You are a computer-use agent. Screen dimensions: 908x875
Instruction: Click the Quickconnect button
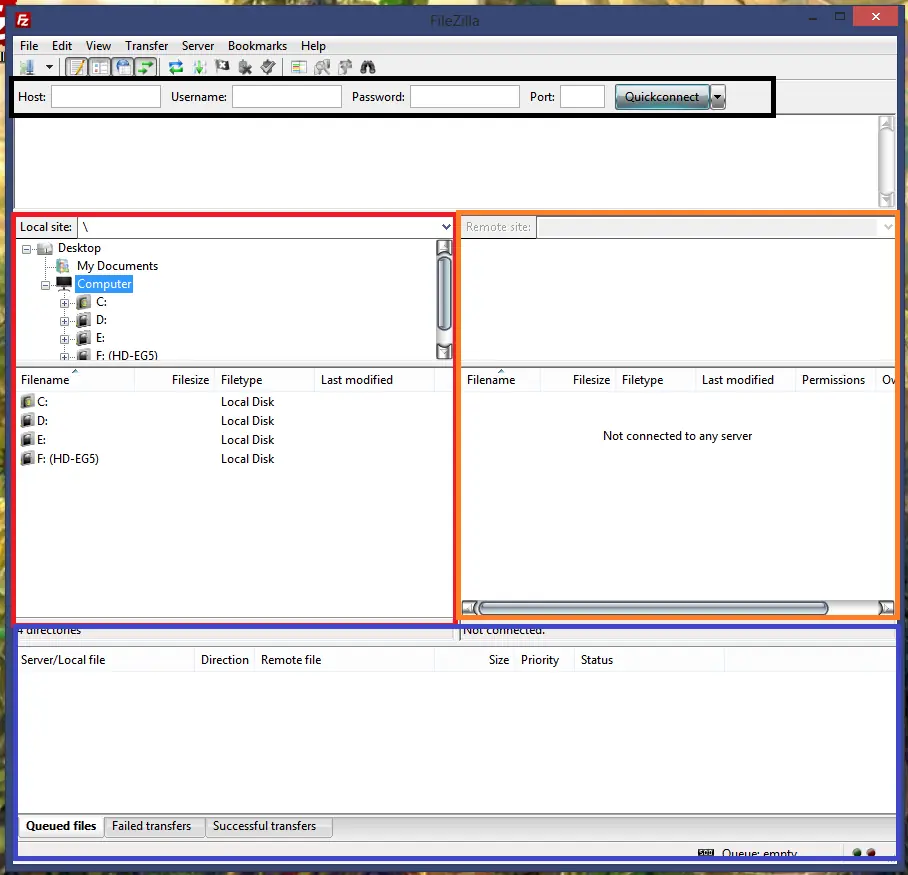pos(662,97)
